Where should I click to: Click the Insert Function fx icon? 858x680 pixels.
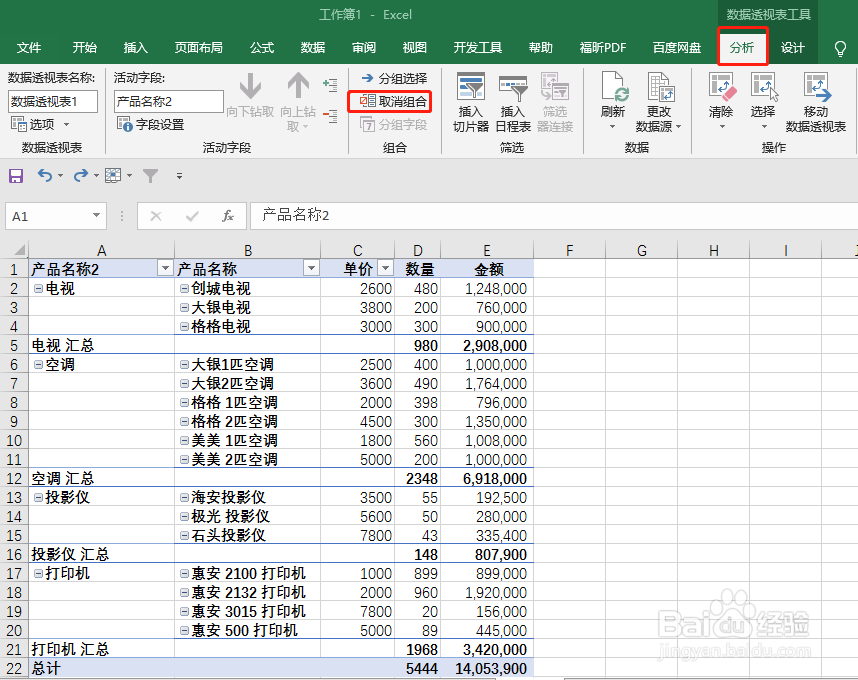click(x=228, y=216)
